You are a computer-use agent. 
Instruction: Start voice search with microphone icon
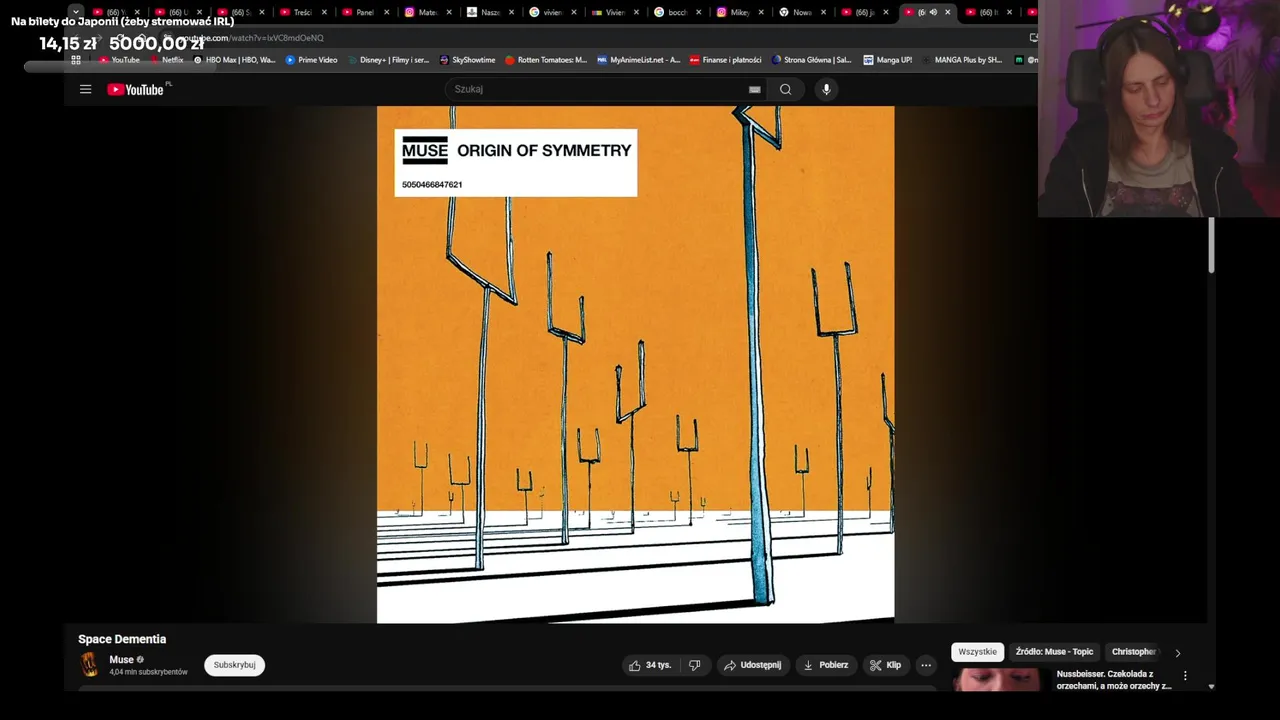(826, 89)
